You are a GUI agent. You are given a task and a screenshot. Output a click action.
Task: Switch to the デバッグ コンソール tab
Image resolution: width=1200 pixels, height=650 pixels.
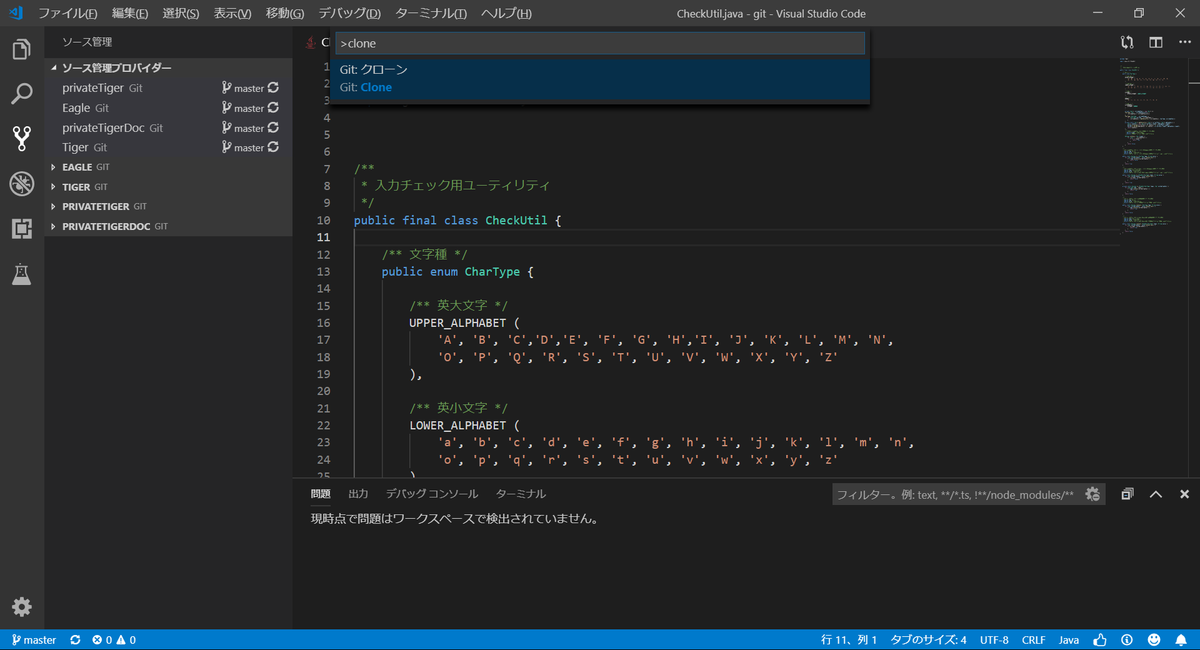click(432, 494)
